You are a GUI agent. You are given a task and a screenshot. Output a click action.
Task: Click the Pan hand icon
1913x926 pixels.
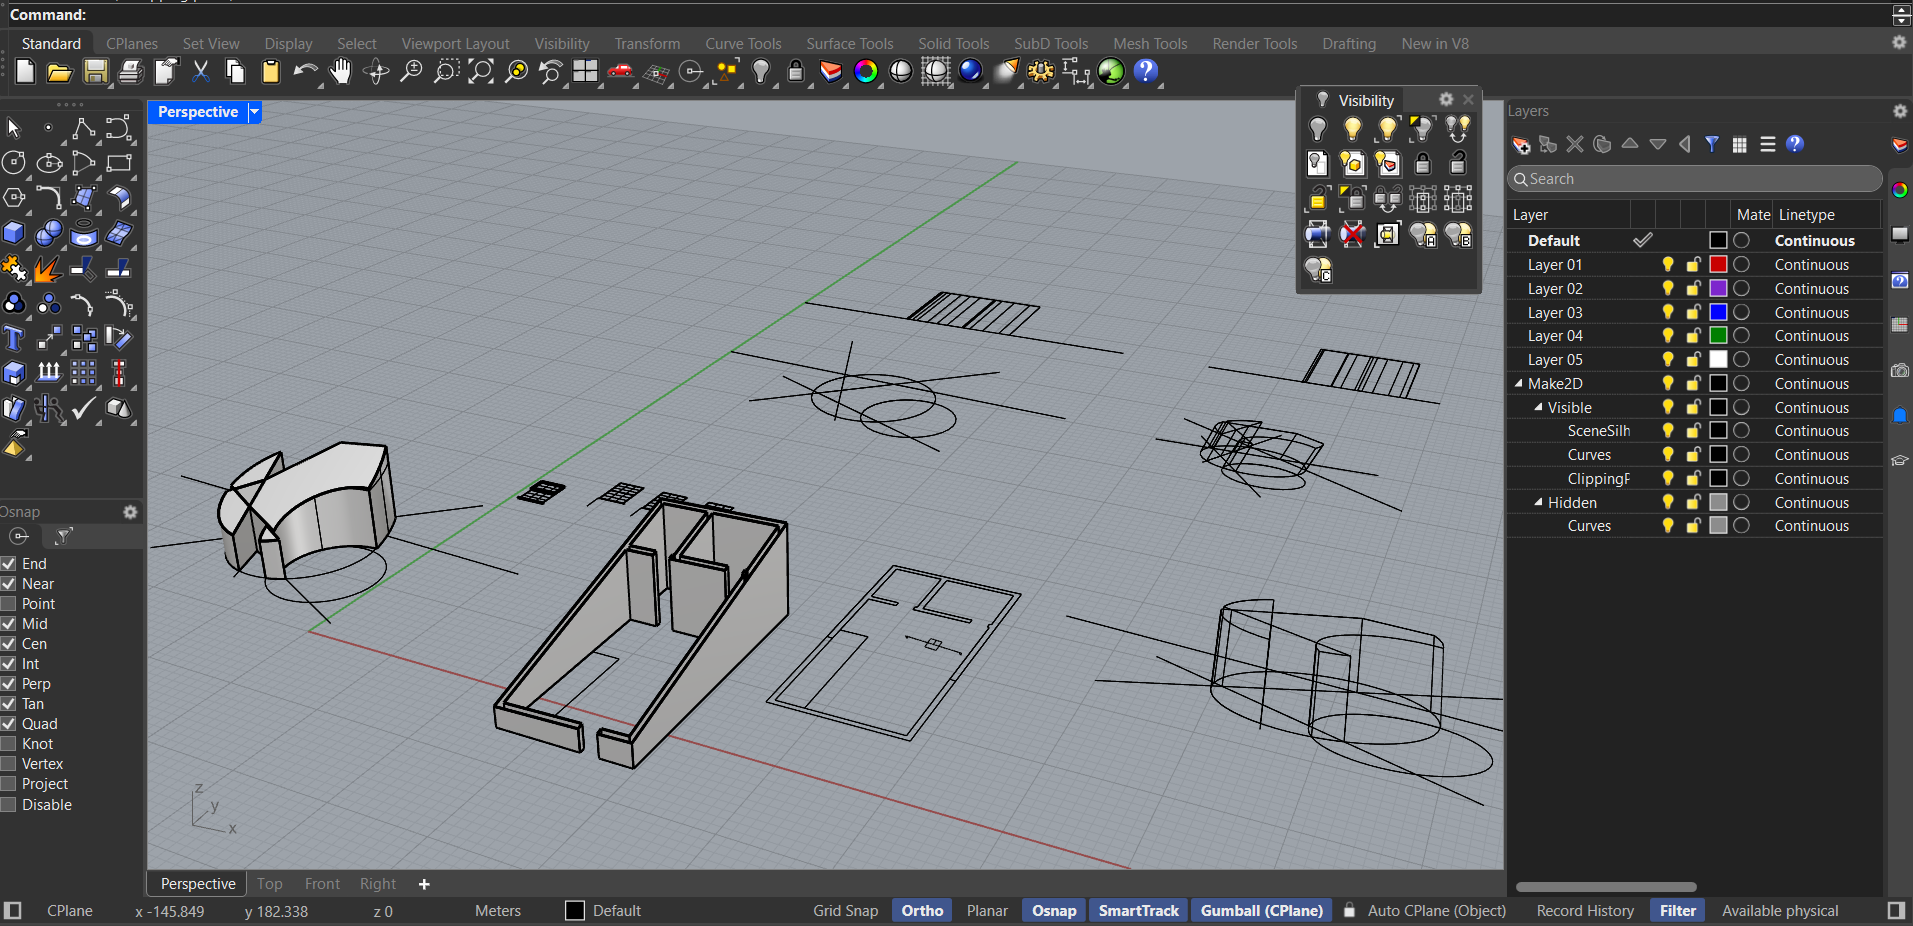click(341, 72)
